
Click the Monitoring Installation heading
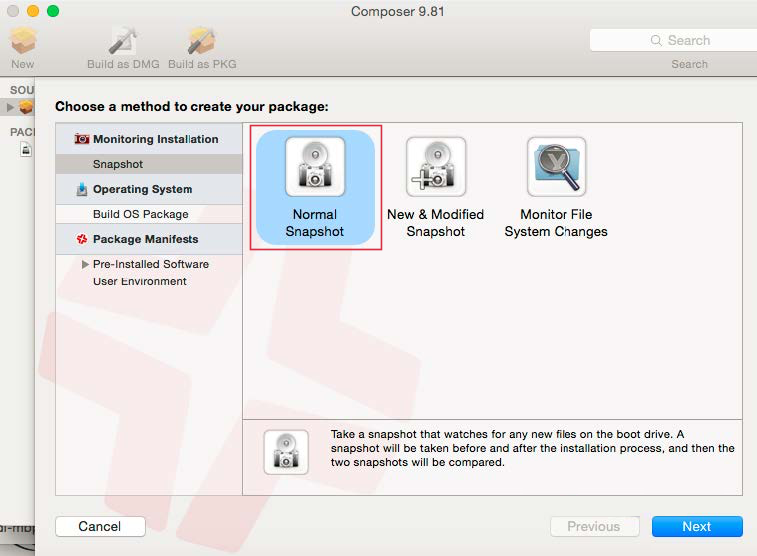point(155,139)
